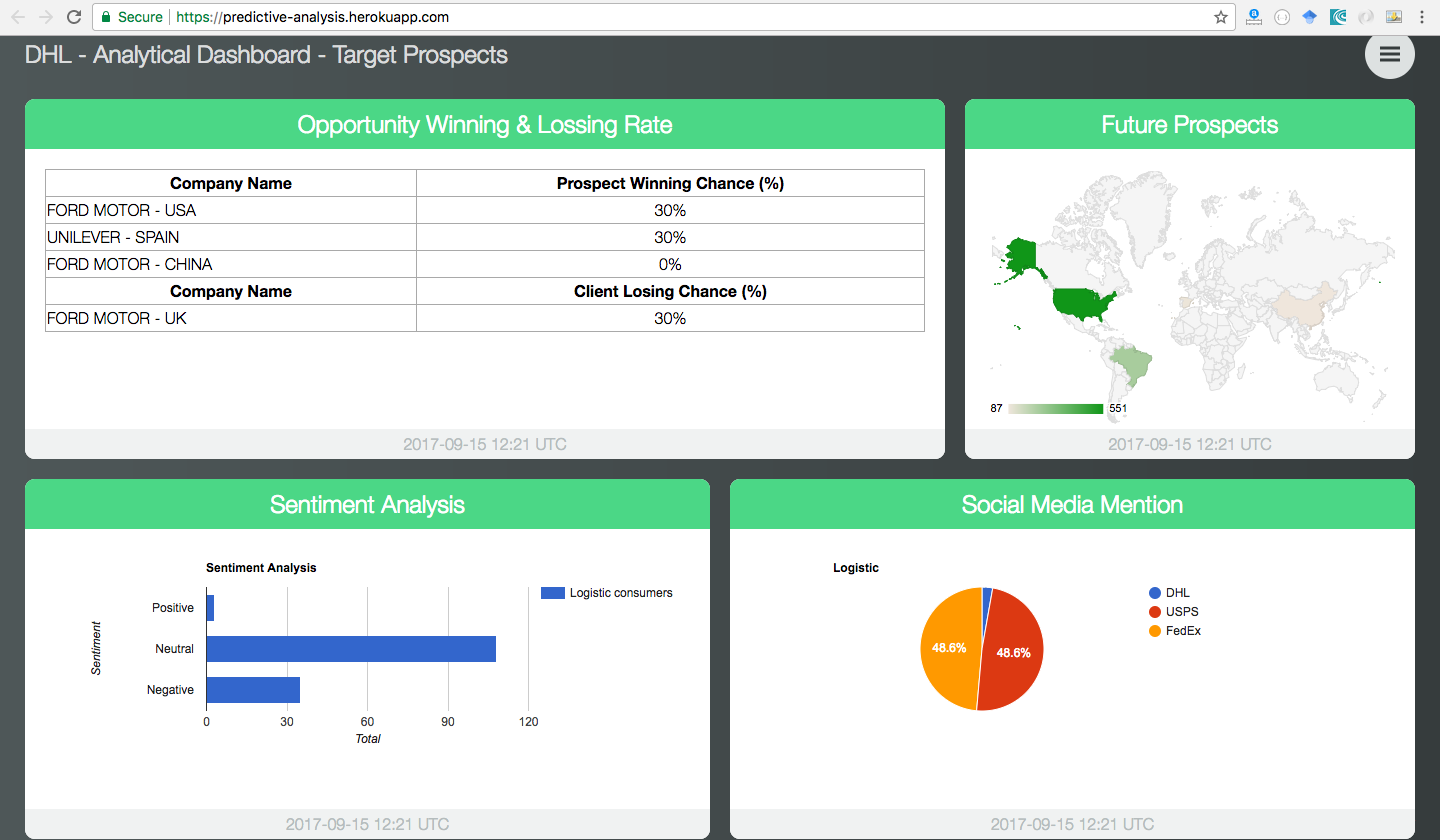This screenshot has width=1440, height=840.
Task: Click Client Losing Chance (%) header
Action: 670,291
